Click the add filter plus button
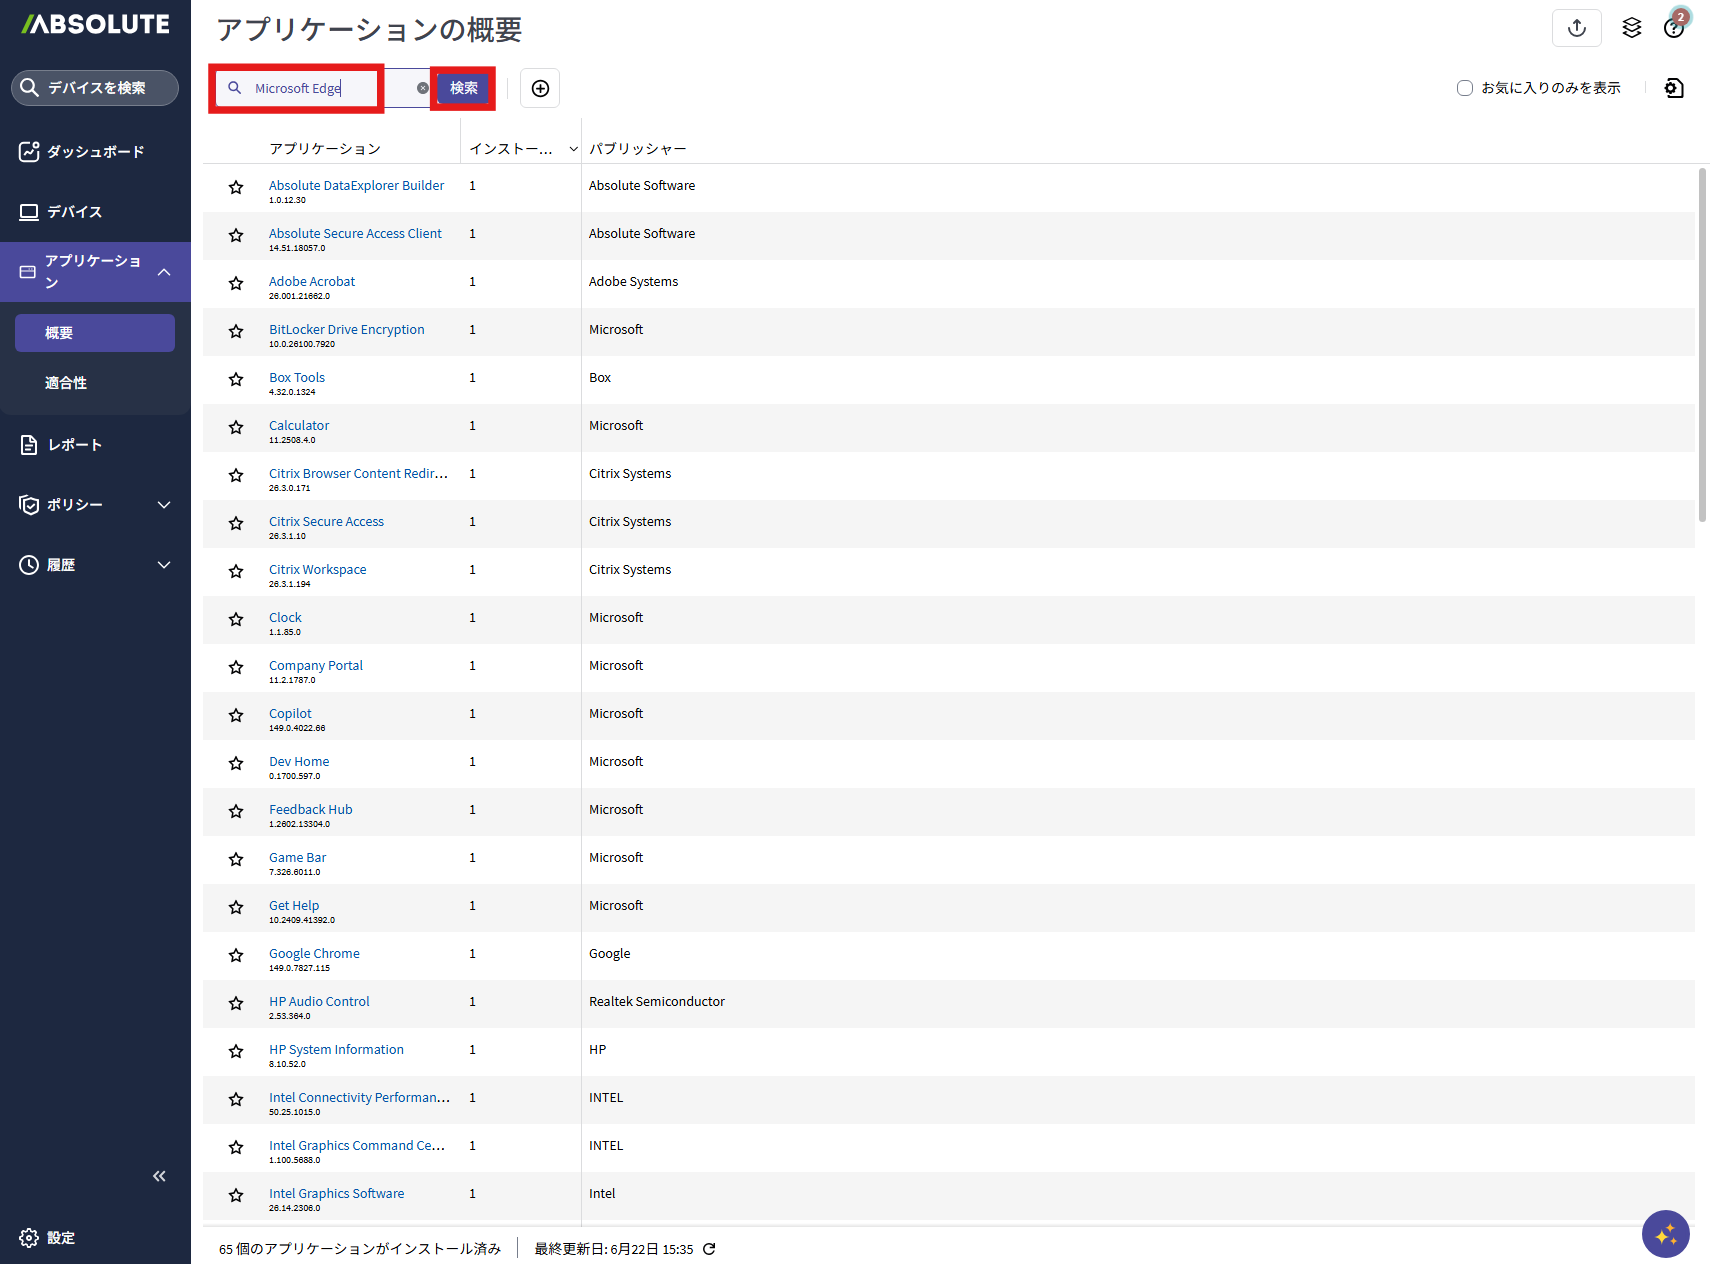Viewport: 1710px width, 1264px height. [x=540, y=88]
